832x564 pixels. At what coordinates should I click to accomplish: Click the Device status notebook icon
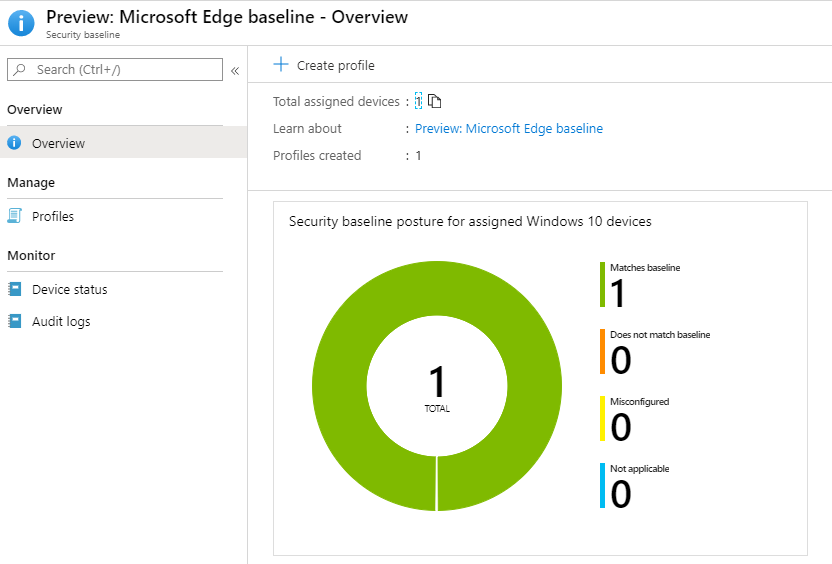point(14,289)
